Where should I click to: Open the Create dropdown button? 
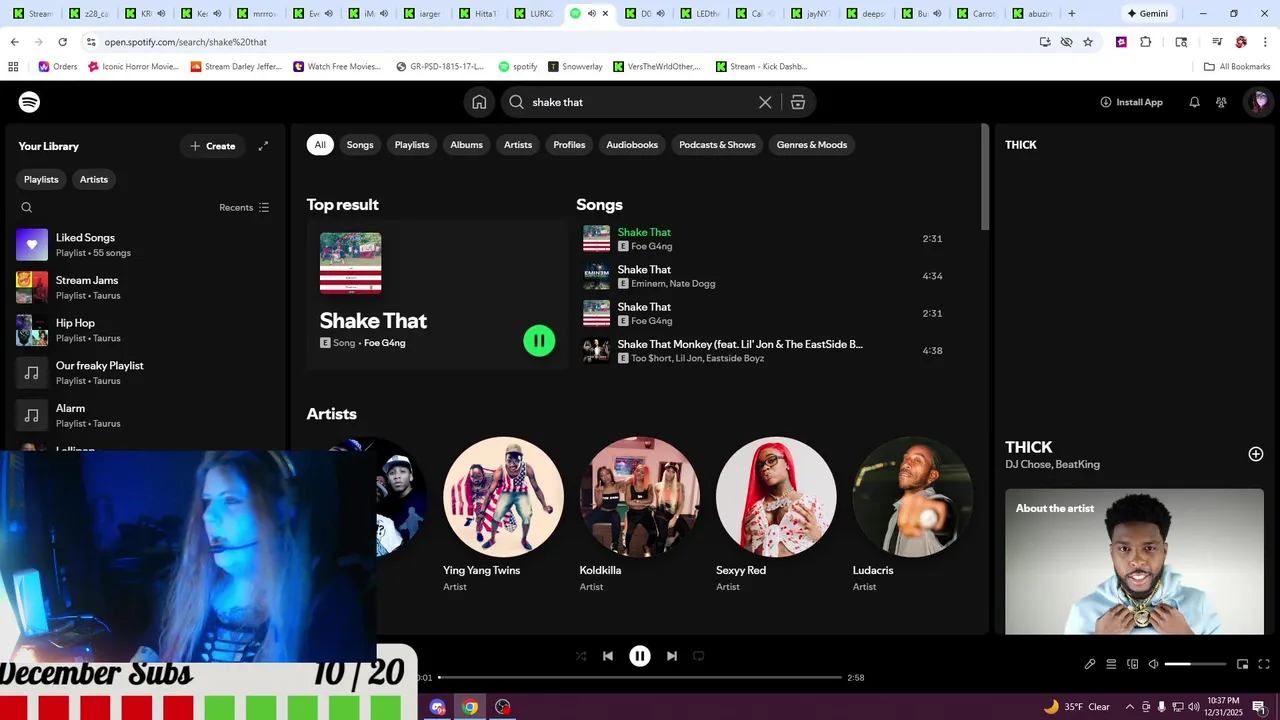212,146
